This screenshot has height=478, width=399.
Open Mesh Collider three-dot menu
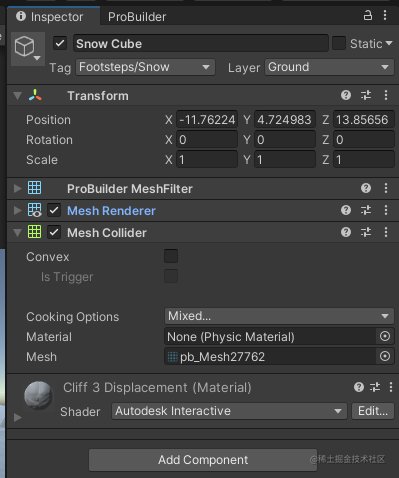click(x=386, y=232)
